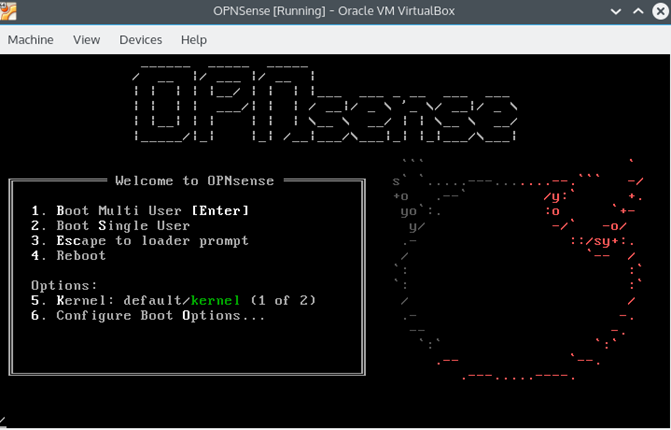The width and height of the screenshot is (671, 430).
Task: Choose Escape to loader prompt
Action: tap(140, 241)
